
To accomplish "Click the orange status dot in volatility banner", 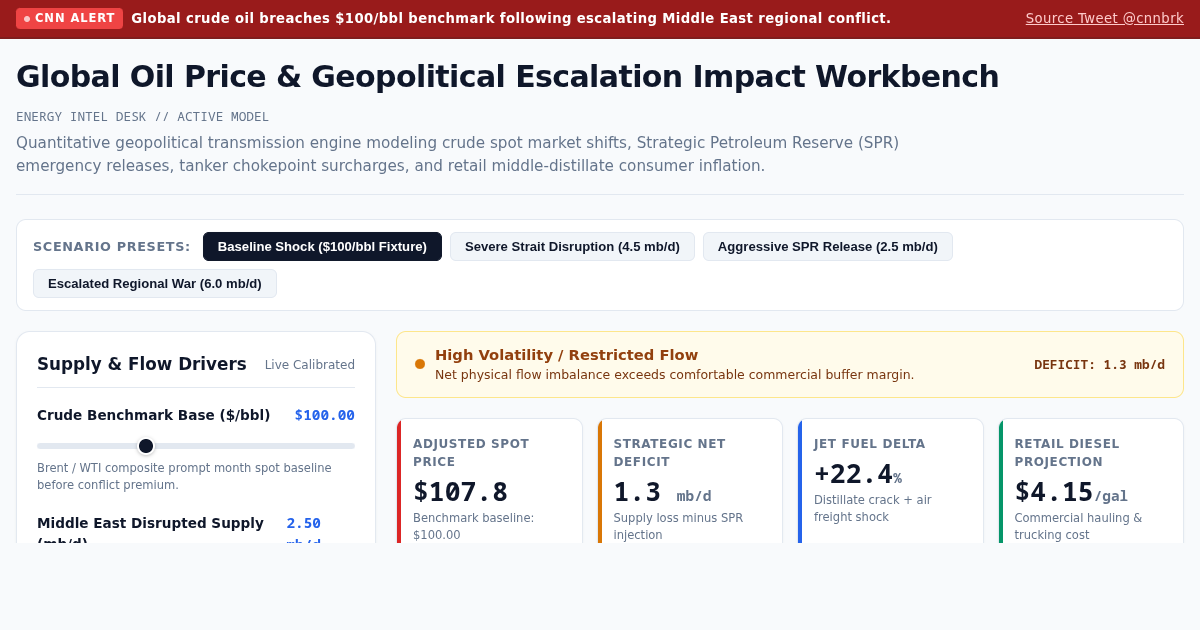I will tap(420, 364).
